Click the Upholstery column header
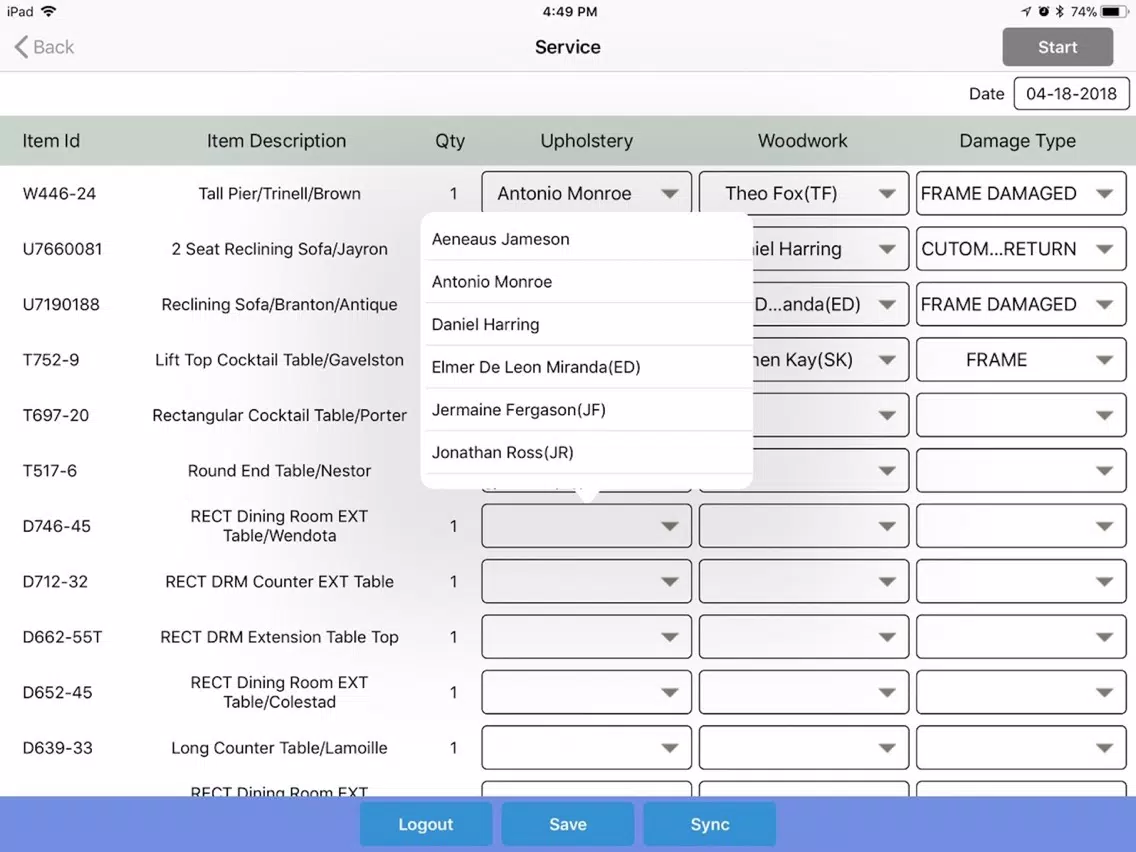This screenshot has width=1136, height=852. (586, 141)
